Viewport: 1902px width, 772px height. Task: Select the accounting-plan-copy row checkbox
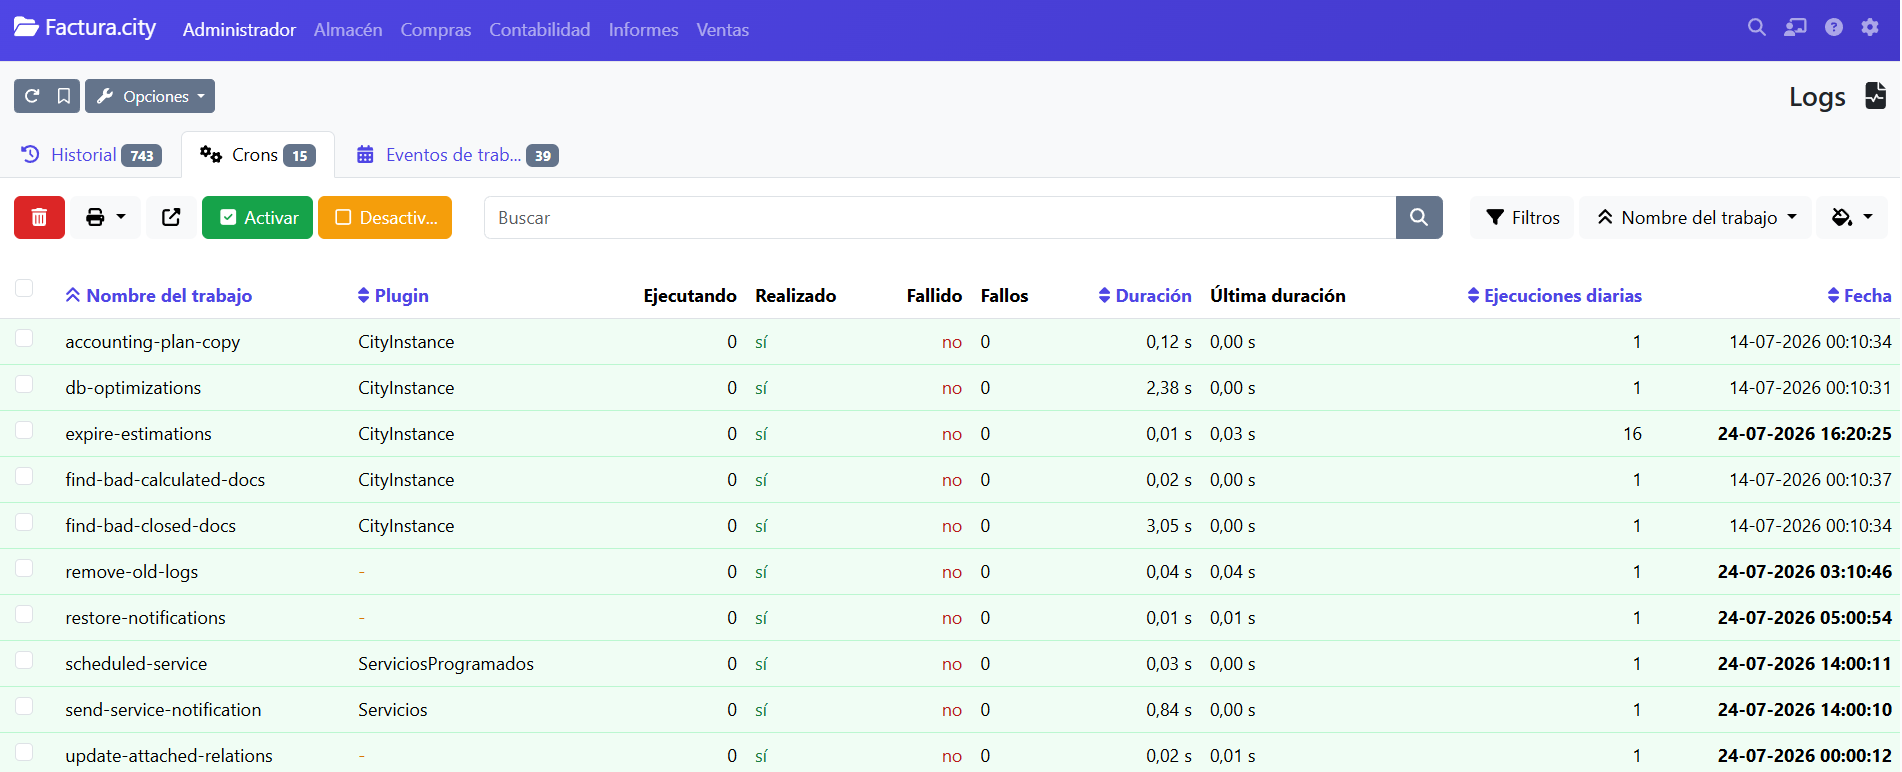[24, 338]
